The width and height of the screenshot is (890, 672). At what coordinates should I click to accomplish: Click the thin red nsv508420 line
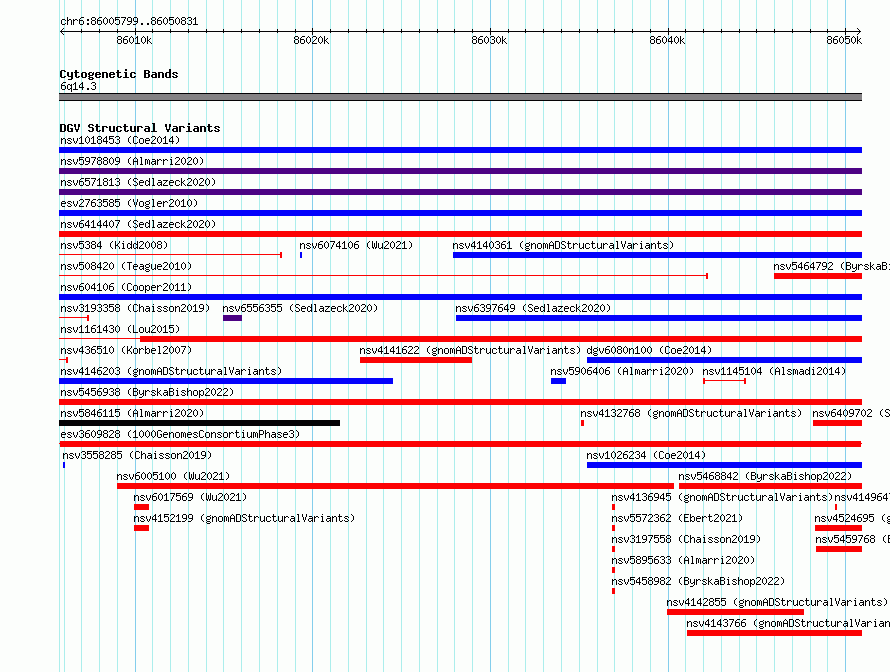[383, 276]
